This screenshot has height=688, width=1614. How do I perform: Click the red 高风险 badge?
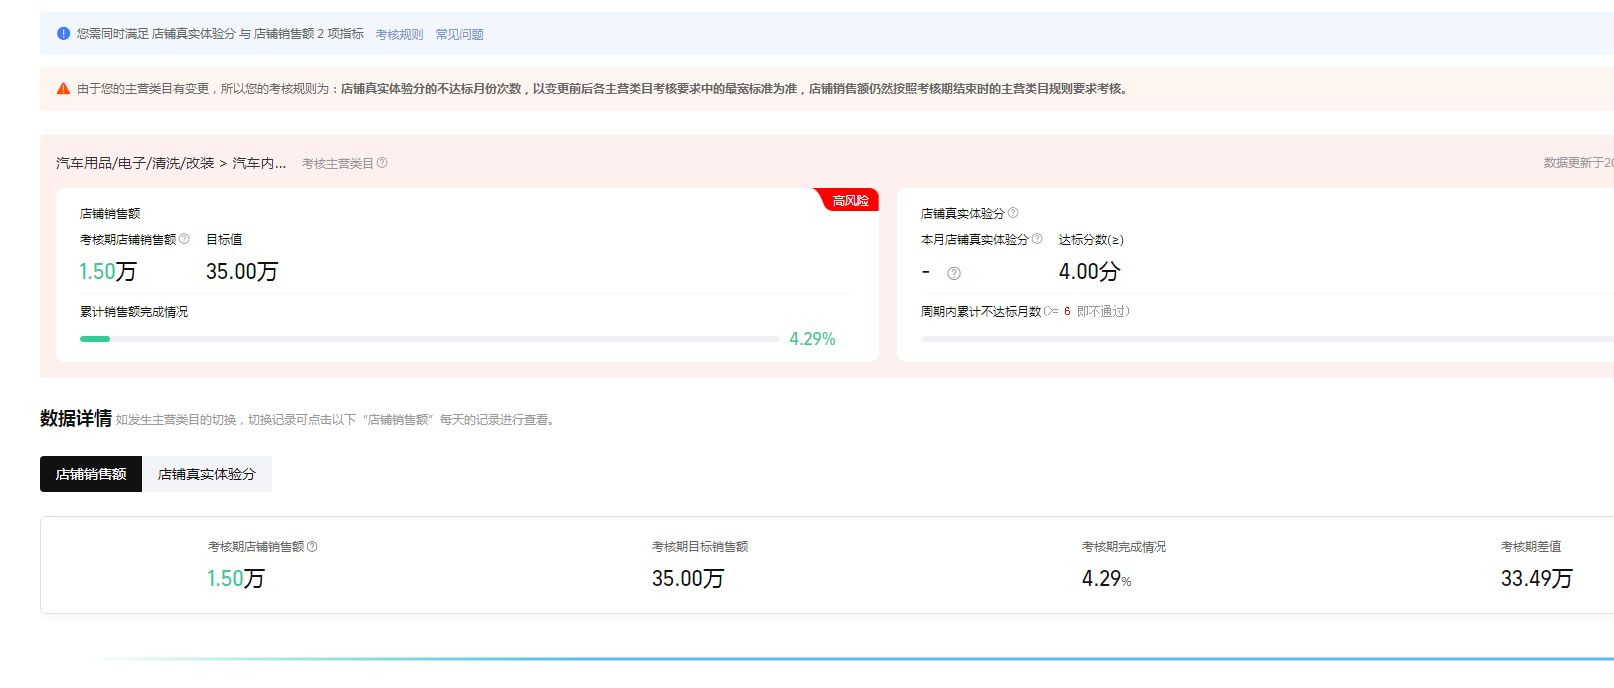point(850,200)
